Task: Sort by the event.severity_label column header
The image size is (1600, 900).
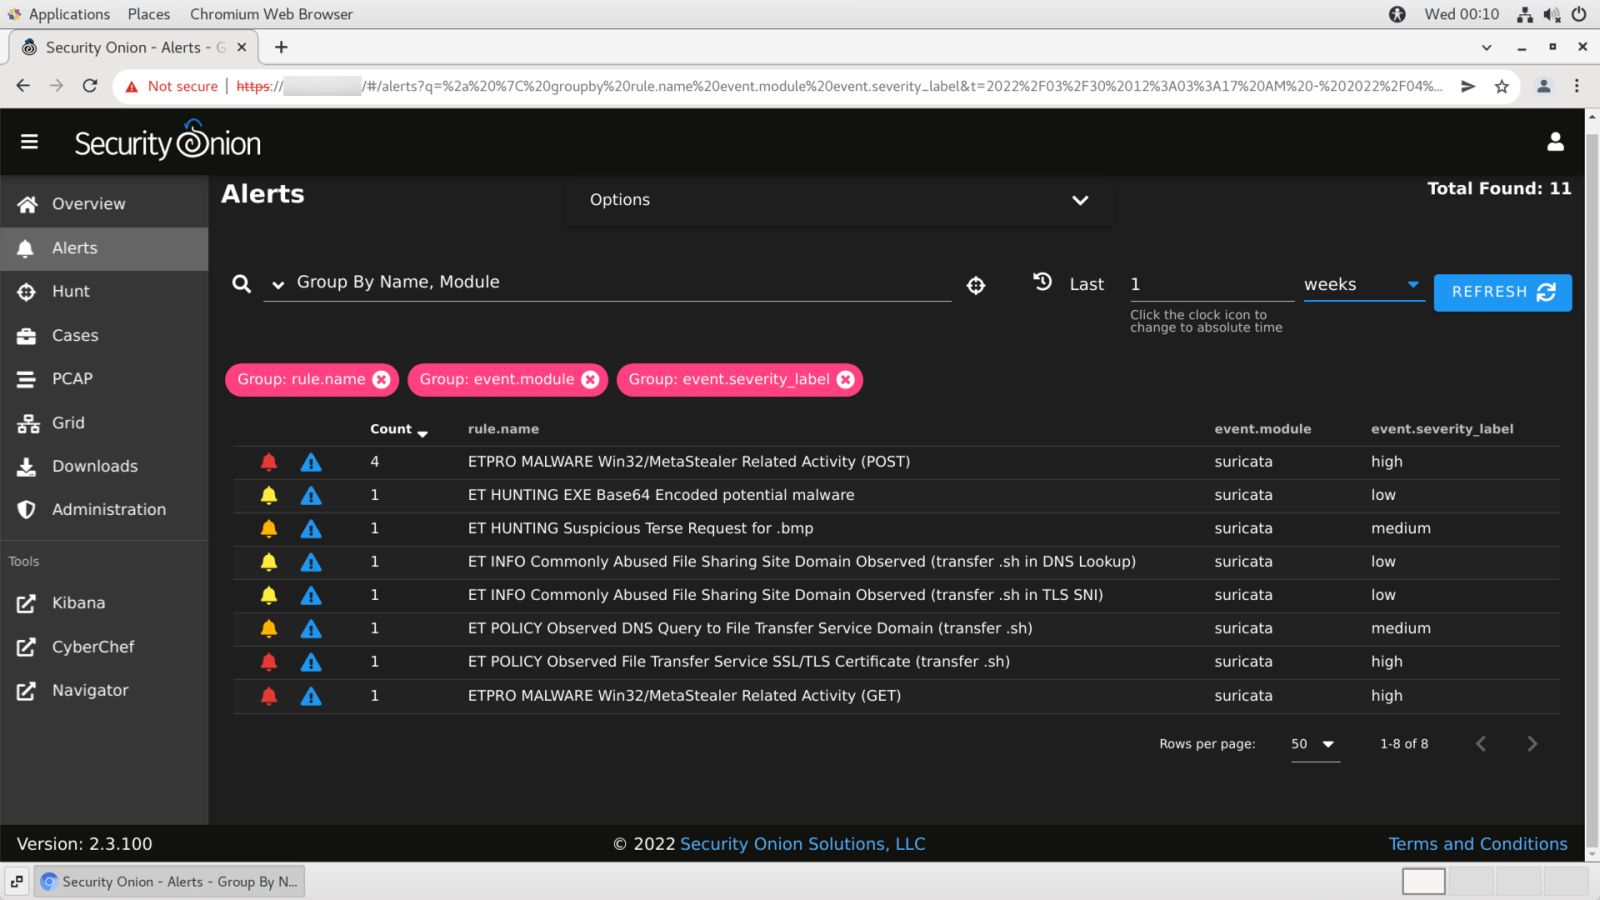Action: 1442,429
